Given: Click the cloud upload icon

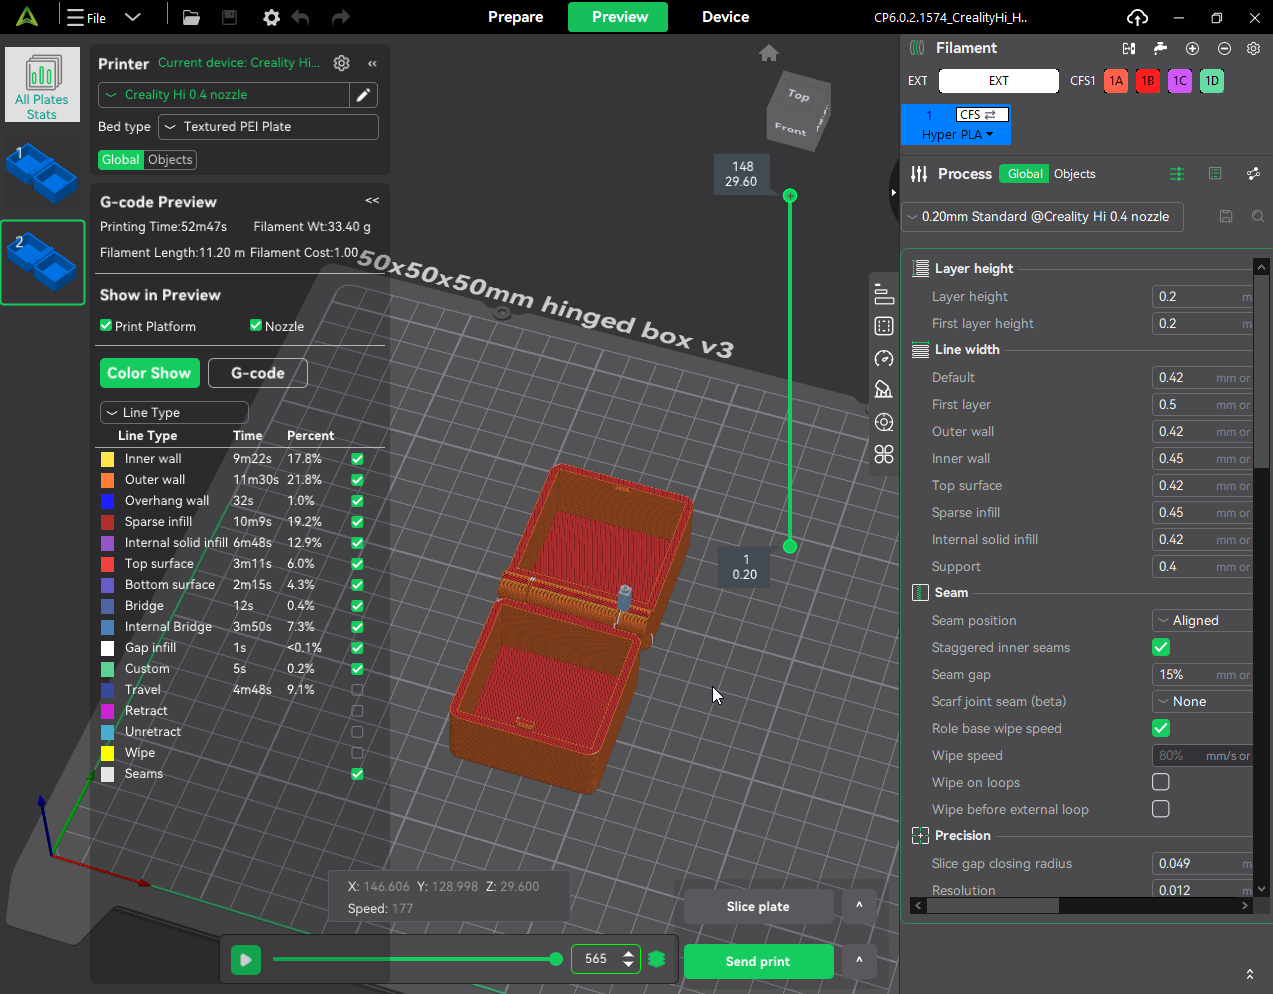Looking at the screenshot, I should (1137, 17).
